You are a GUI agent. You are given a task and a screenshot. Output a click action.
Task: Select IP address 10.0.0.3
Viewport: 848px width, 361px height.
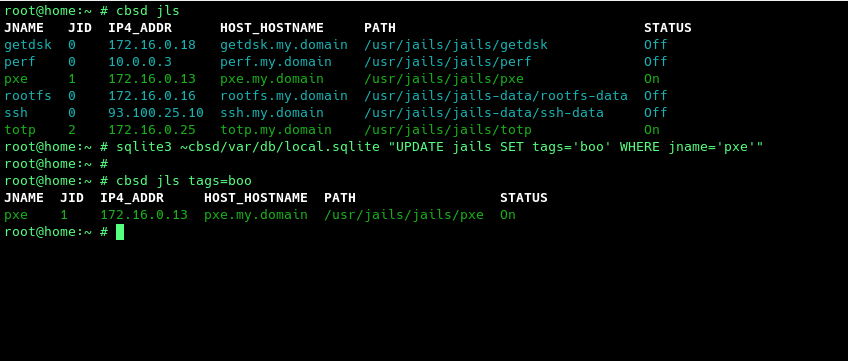coord(140,62)
